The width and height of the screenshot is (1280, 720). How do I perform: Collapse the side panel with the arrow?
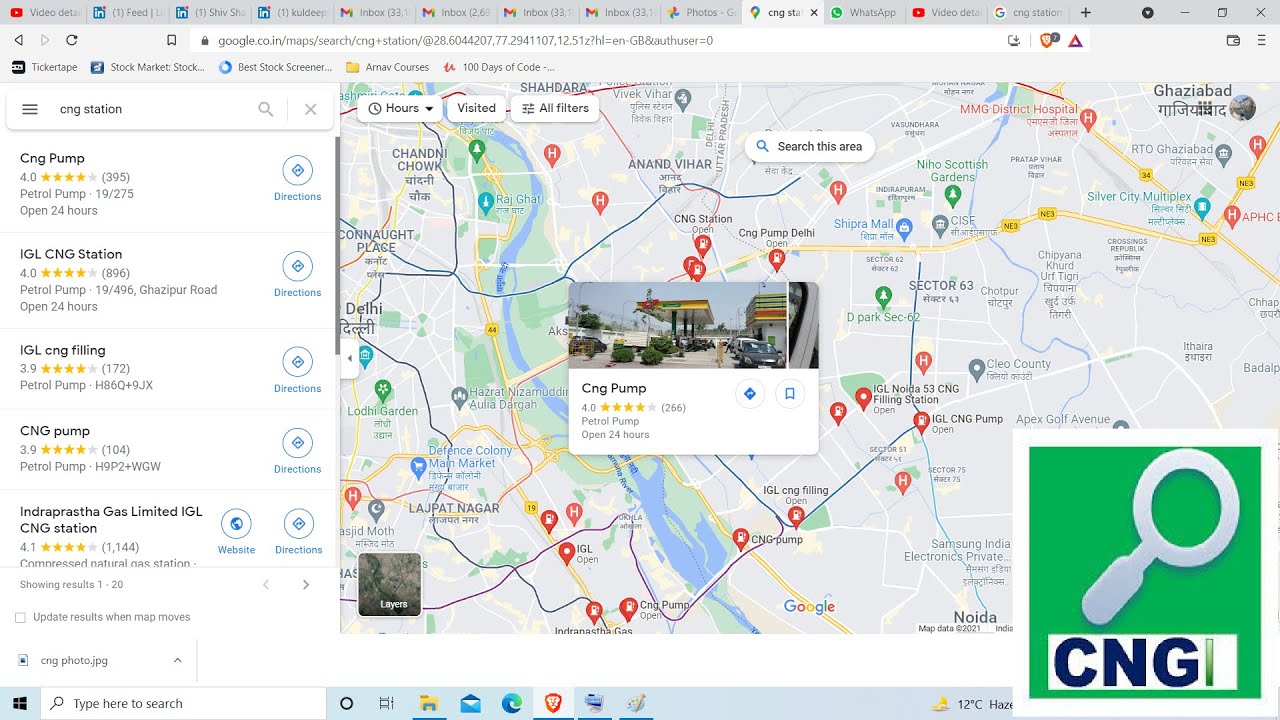click(x=349, y=358)
